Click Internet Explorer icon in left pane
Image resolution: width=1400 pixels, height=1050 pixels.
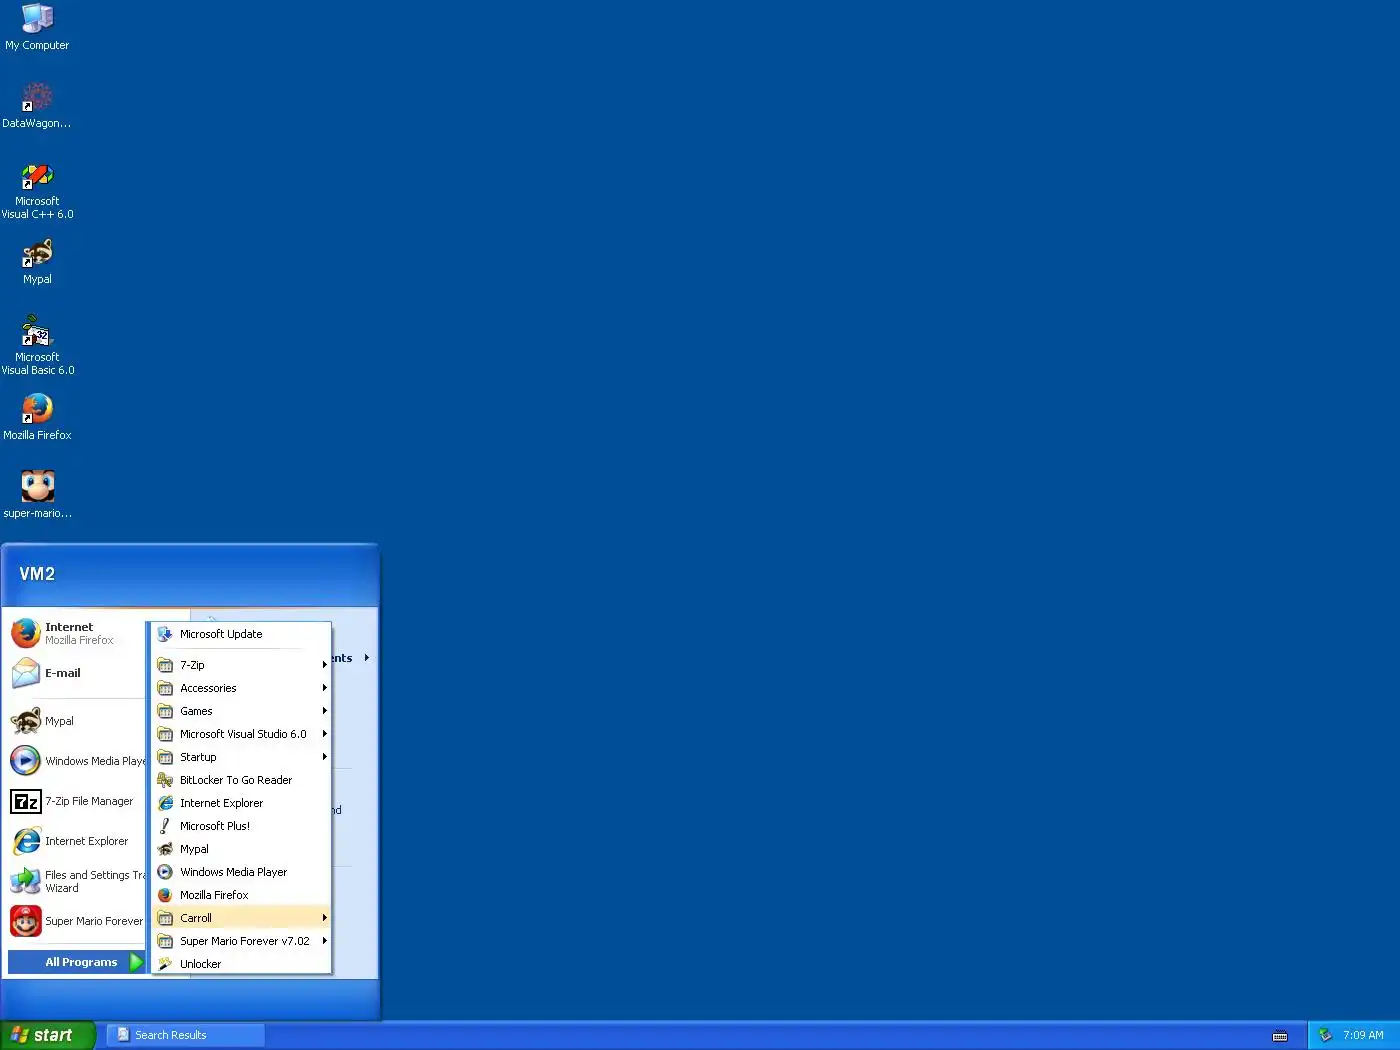click(x=26, y=841)
